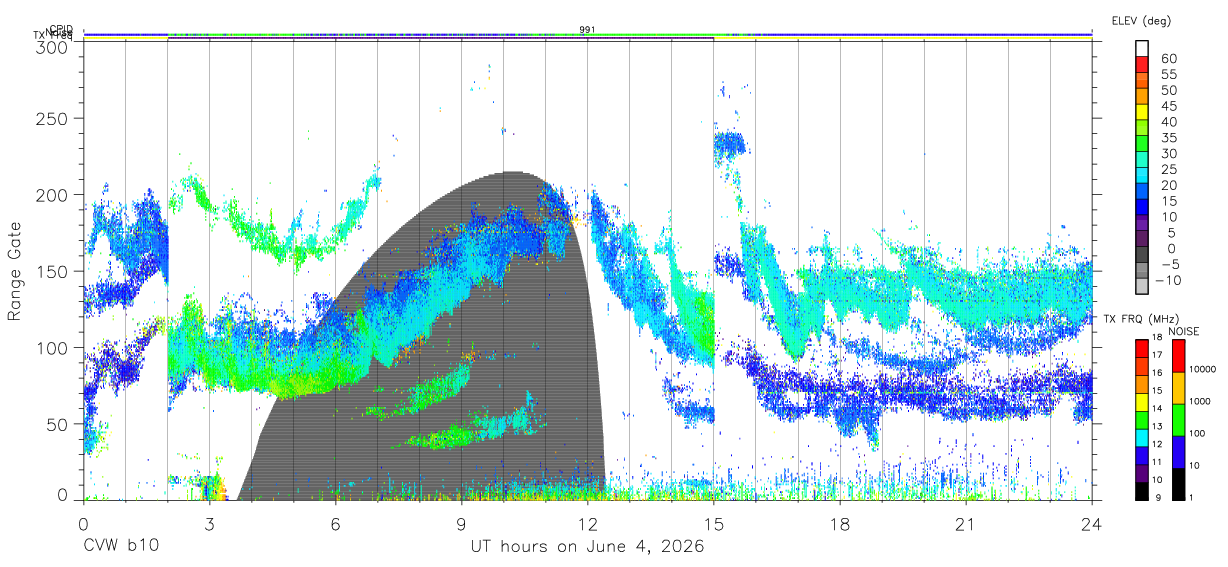Viewport: 1228px width, 567px height.
Task: Click the "10000" NOISE legend value
Action: point(1204,371)
